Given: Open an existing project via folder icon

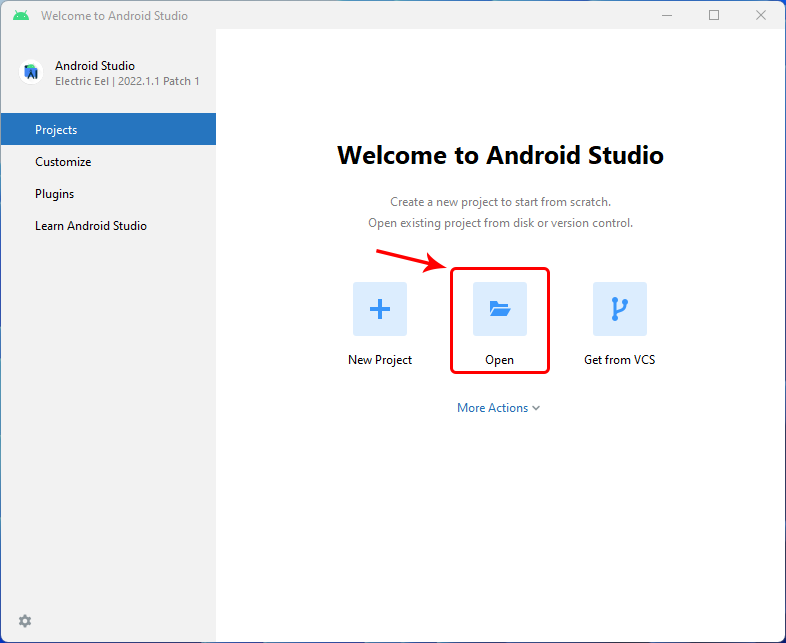Looking at the screenshot, I should click(x=500, y=309).
